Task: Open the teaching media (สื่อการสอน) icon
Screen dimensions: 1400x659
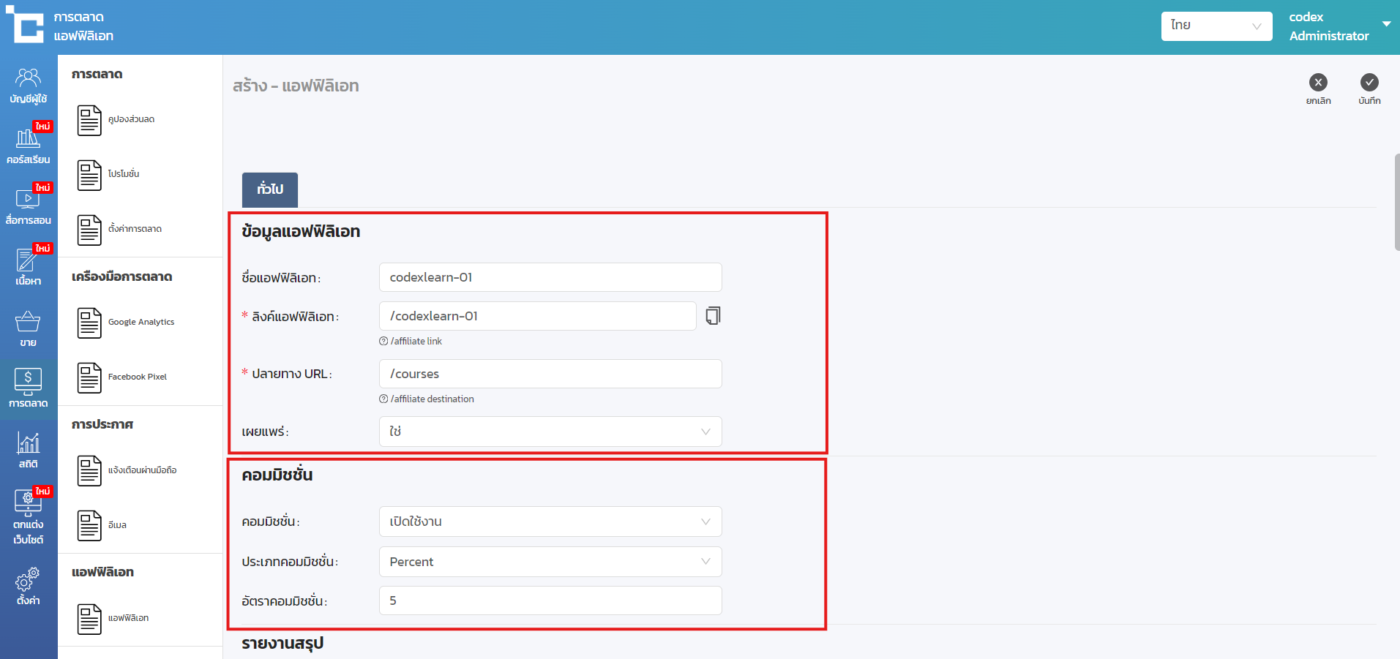Action: click(x=28, y=206)
